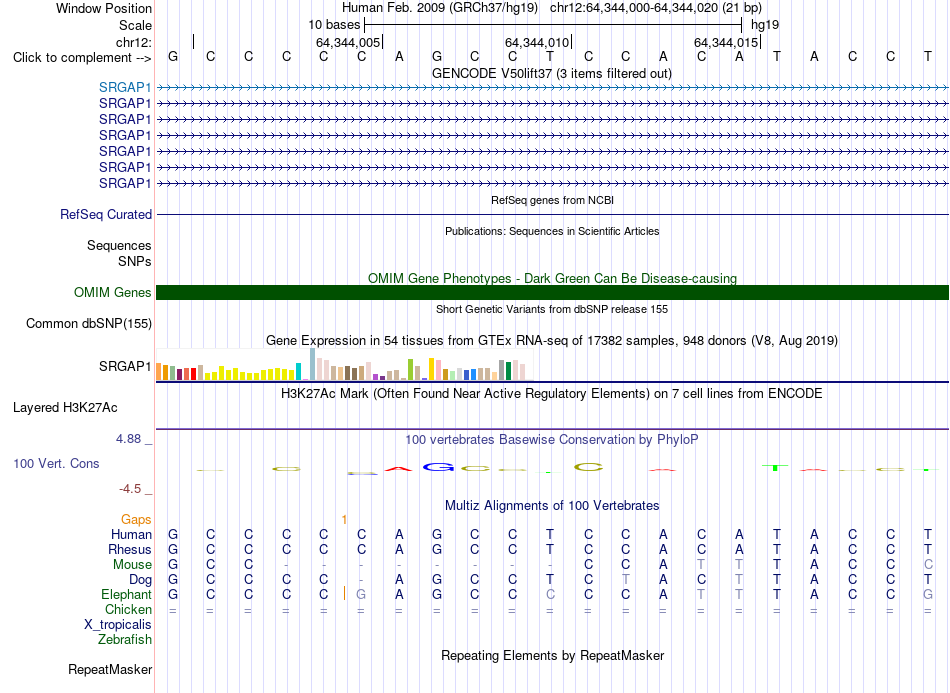This screenshot has width=950, height=693.
Task: Select the Human species label
Action: pyautogui.click(x=131, y=534)
